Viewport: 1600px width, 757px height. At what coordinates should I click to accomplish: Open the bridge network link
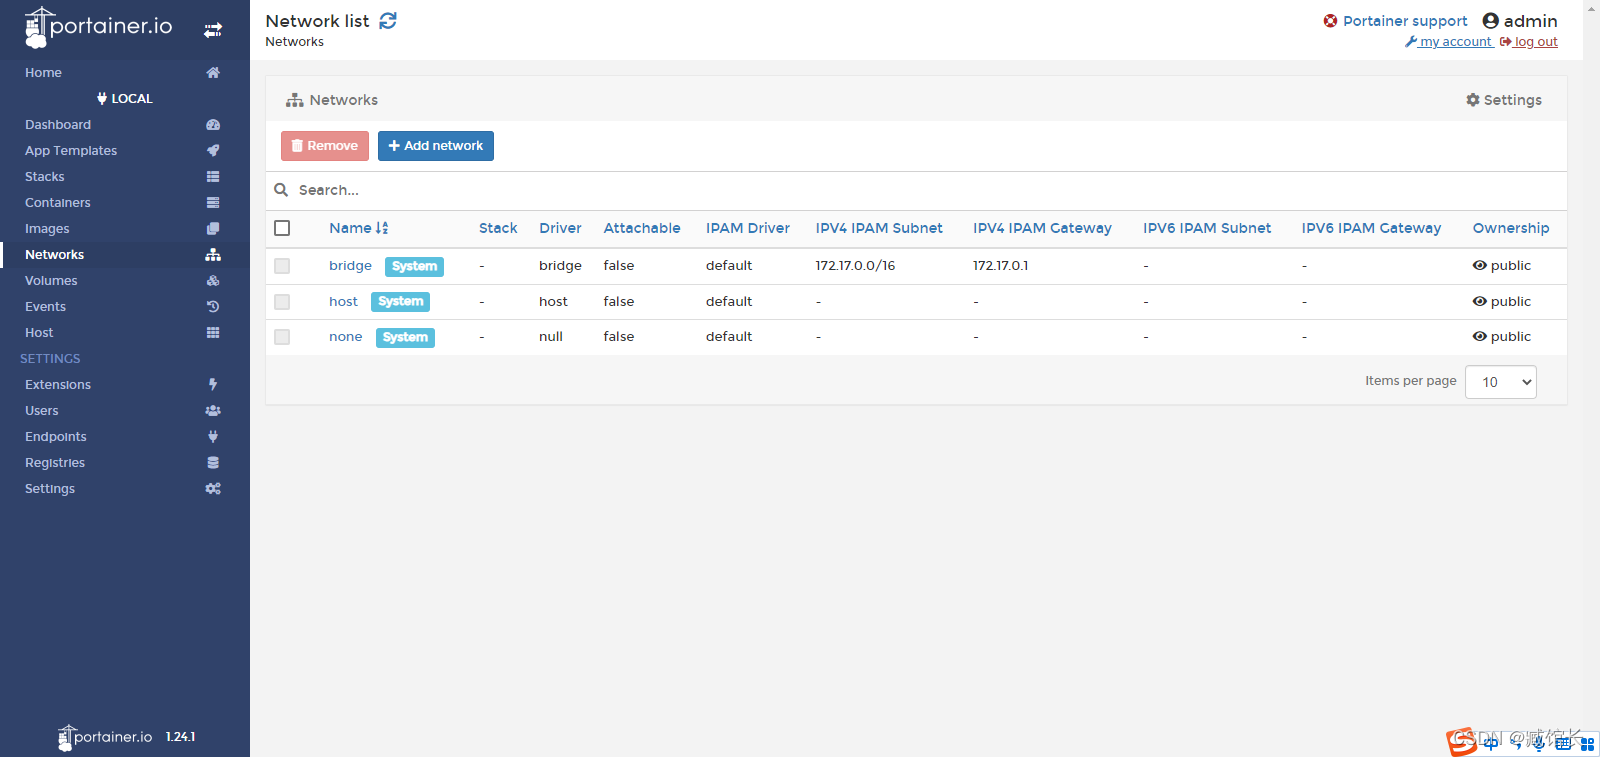coord(350,265)
